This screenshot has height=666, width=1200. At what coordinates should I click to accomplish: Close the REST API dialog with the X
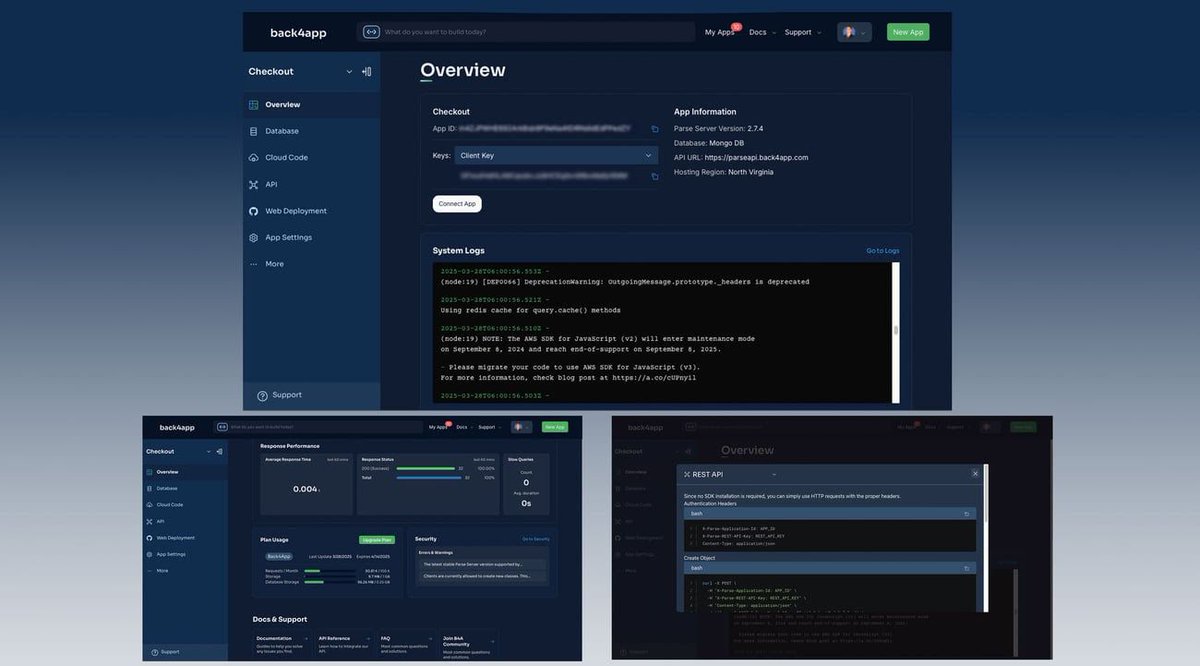(x=976, y=474)
